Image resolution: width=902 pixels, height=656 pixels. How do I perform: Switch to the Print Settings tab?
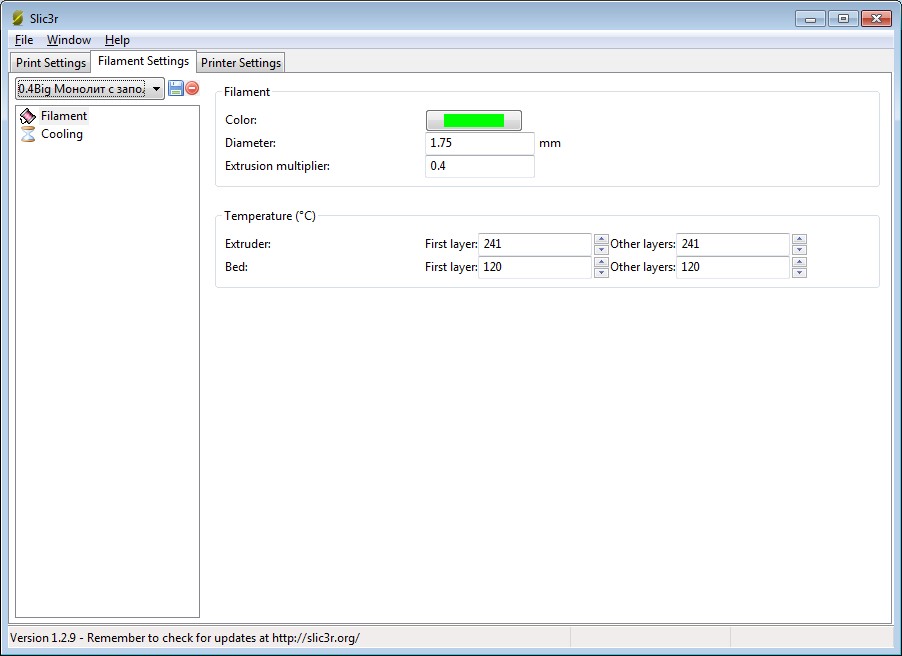[x=51, y=63]
